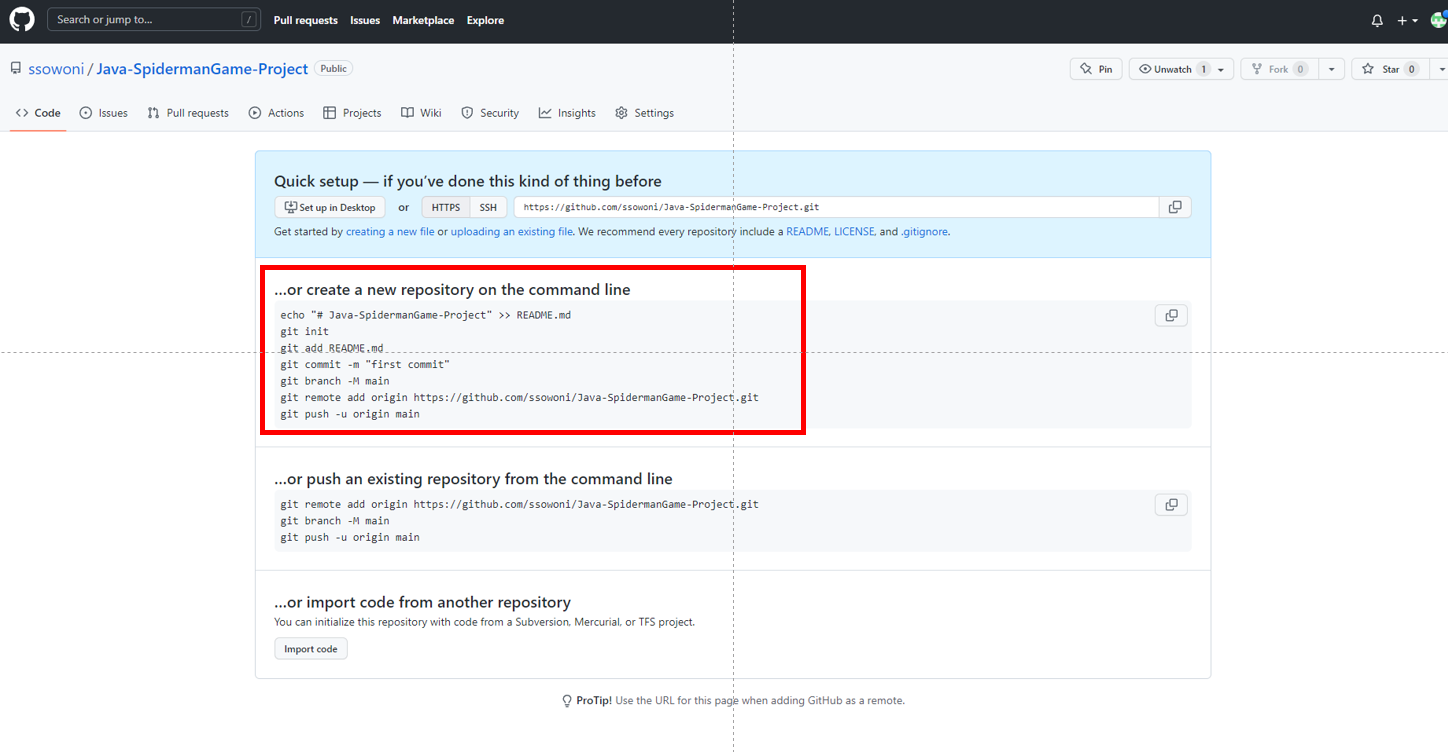Copy the push existing repository commands
The width and height of the screenshot is (1448, 752).
coord(1171,504)
